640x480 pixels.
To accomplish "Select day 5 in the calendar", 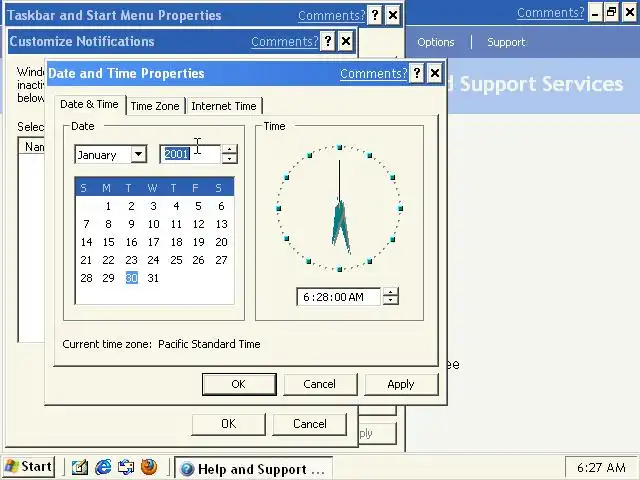I will (198, 206).
